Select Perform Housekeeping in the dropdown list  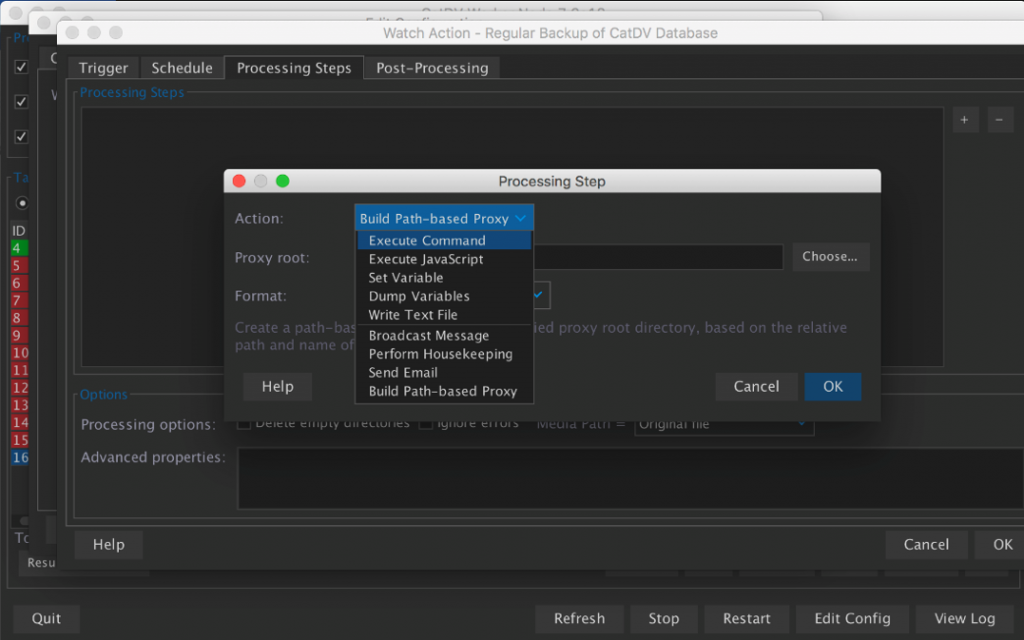click(x=440, y=354)
